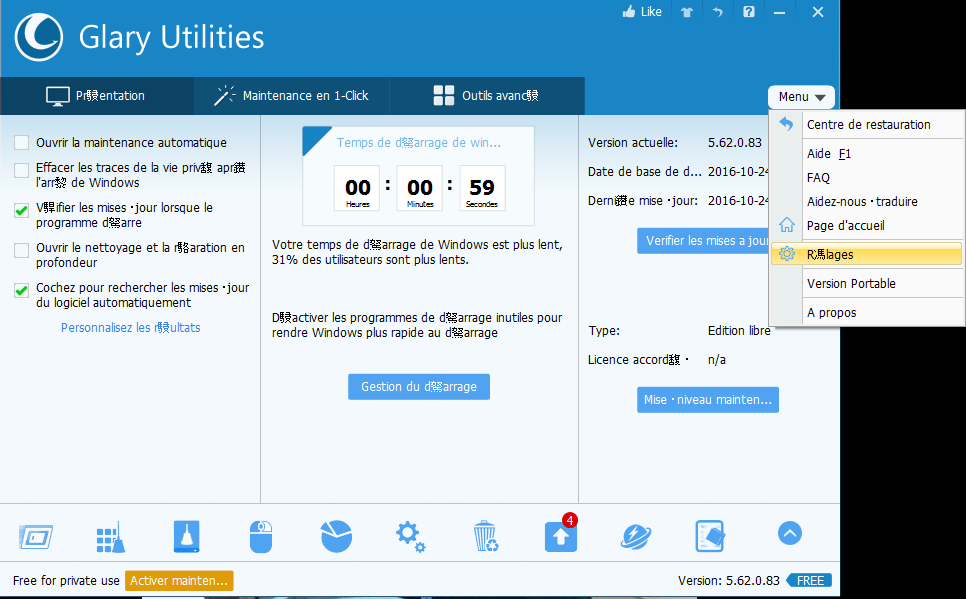This screenshot has height=599, width=966.
Task: Minimize the Glary Utilities window
Action: (x=779, y=12)
